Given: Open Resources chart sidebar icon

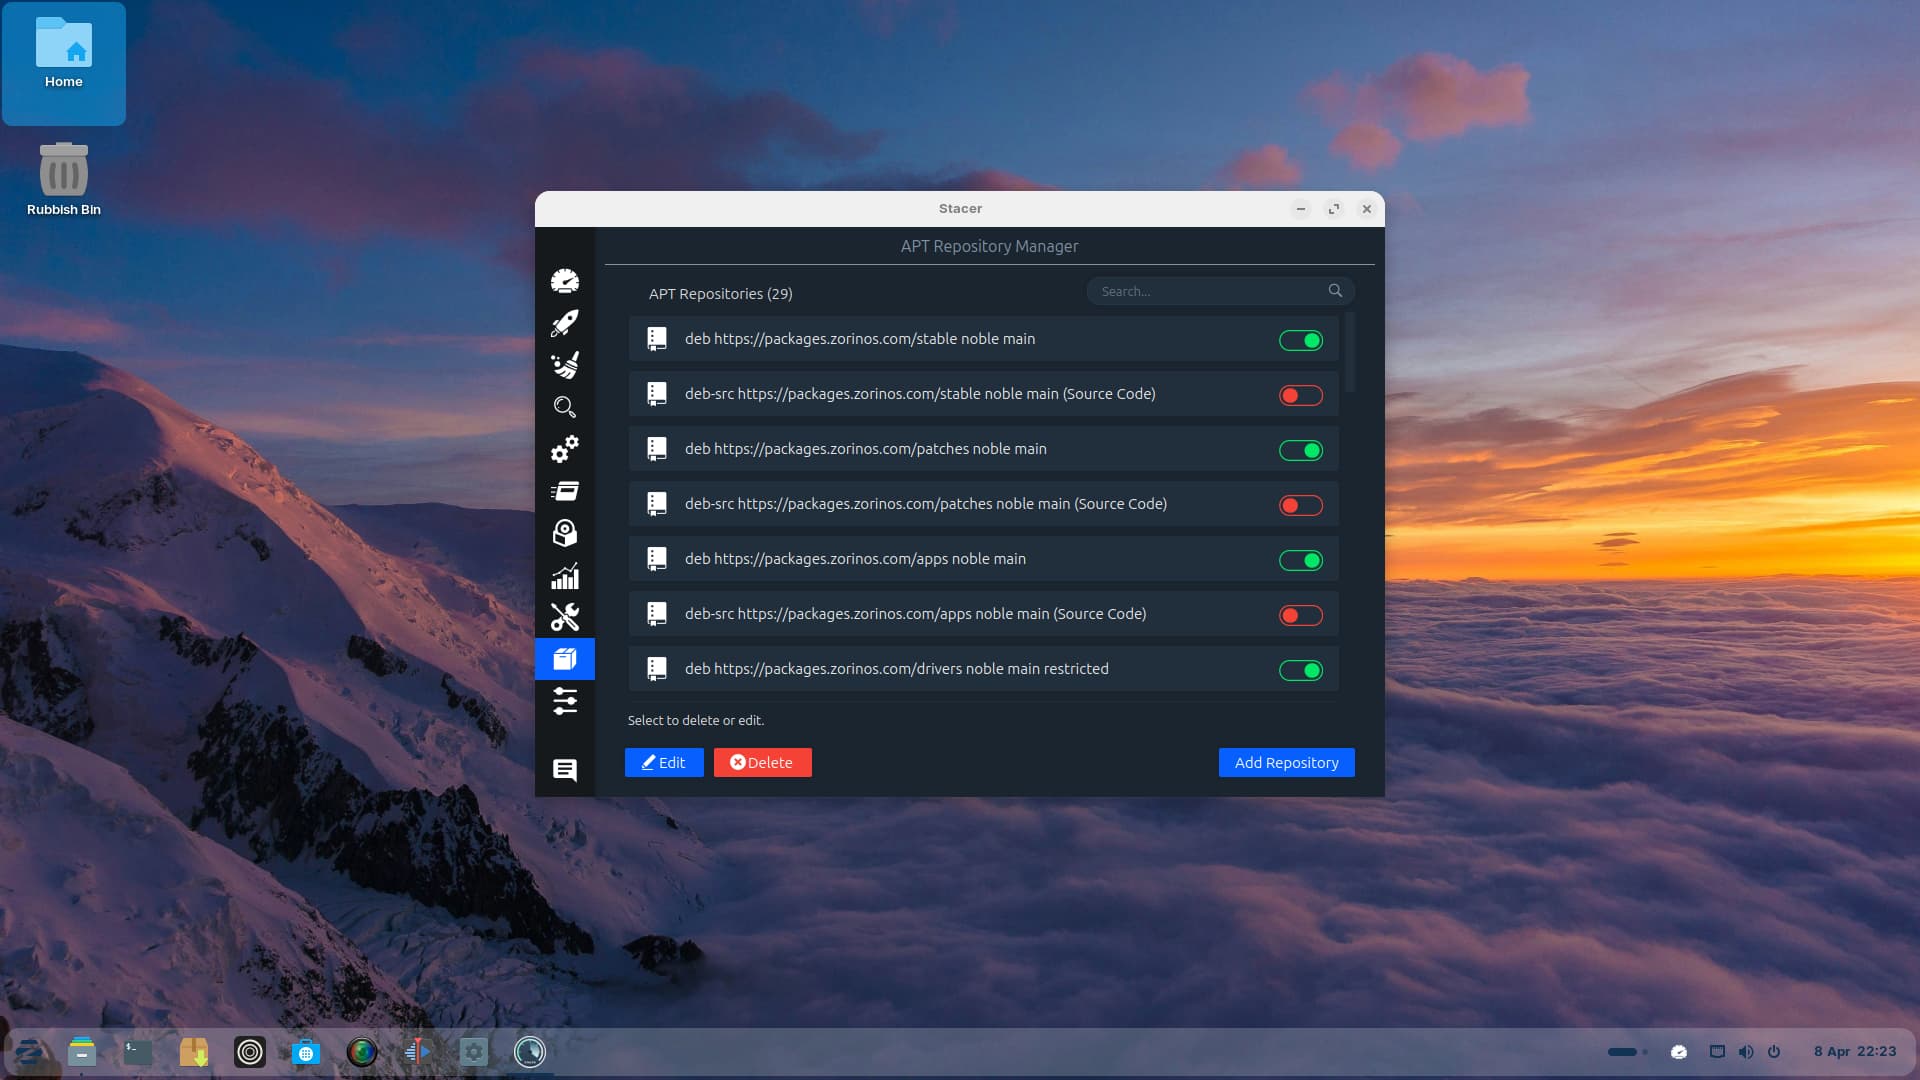Looking at the screenshot, I should [x=565, y=576].
